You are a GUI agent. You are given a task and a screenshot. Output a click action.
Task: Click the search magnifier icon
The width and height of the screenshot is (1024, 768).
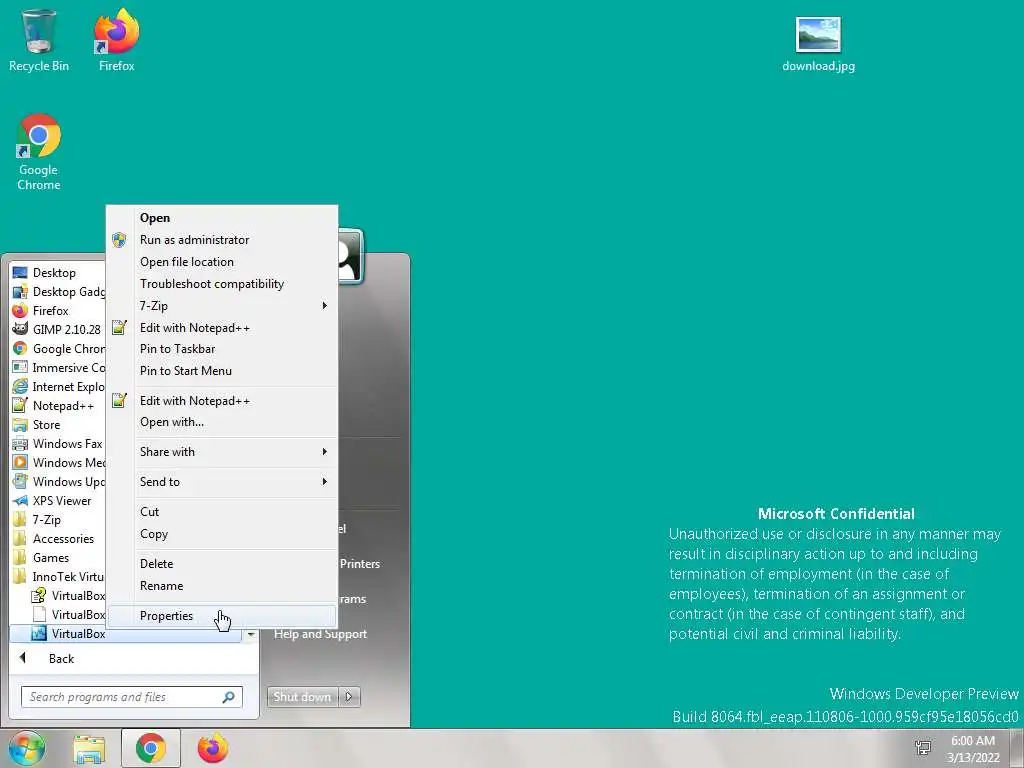point(229,697)
